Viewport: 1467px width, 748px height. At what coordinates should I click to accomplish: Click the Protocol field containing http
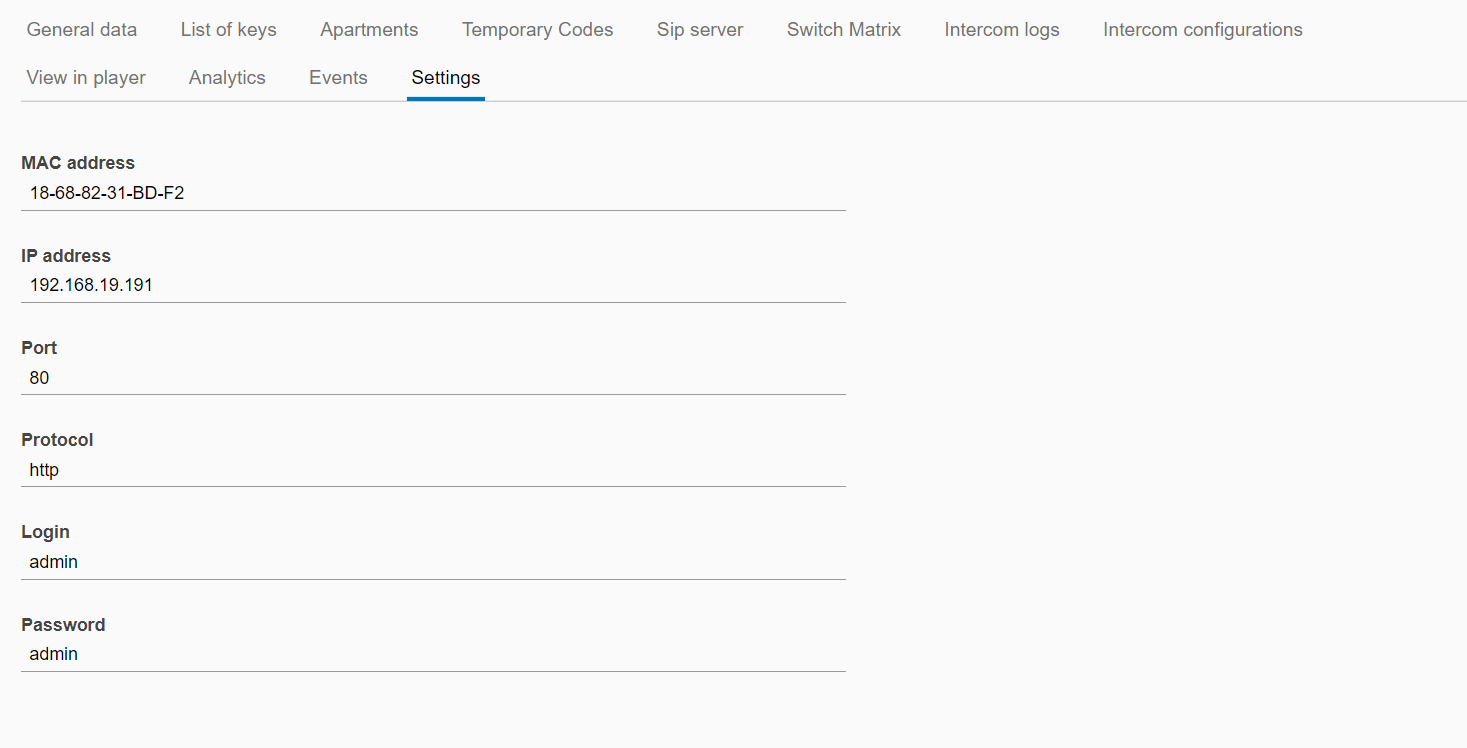click(x=432, y=470)
